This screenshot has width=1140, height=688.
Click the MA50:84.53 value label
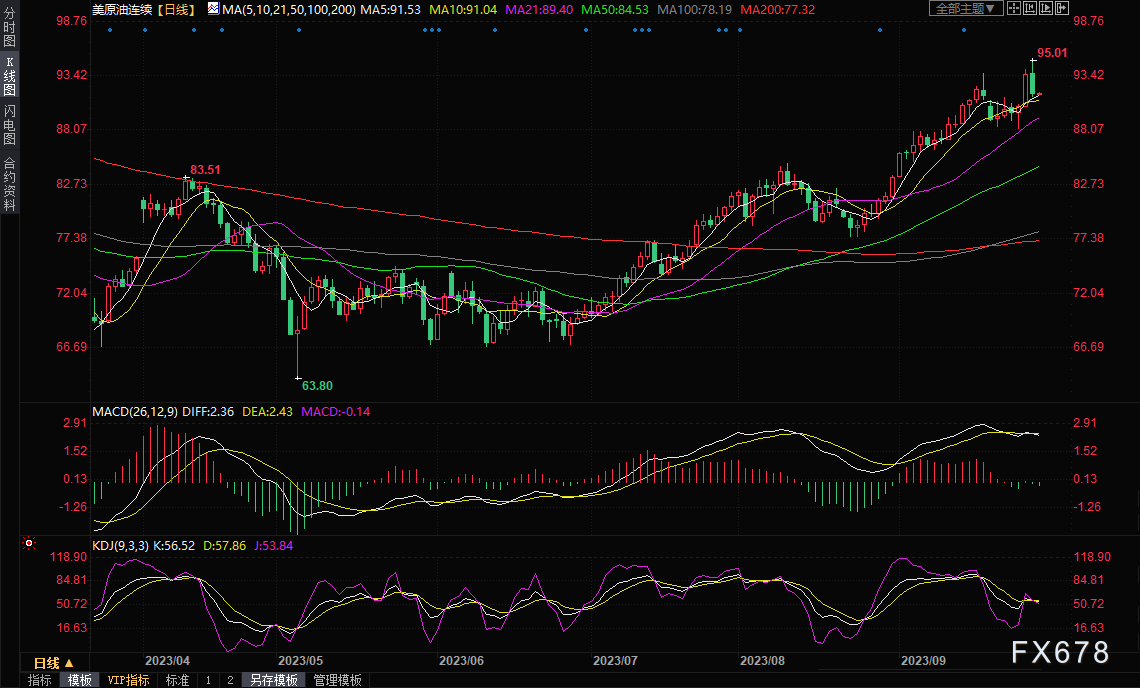[x=615, y=9]
